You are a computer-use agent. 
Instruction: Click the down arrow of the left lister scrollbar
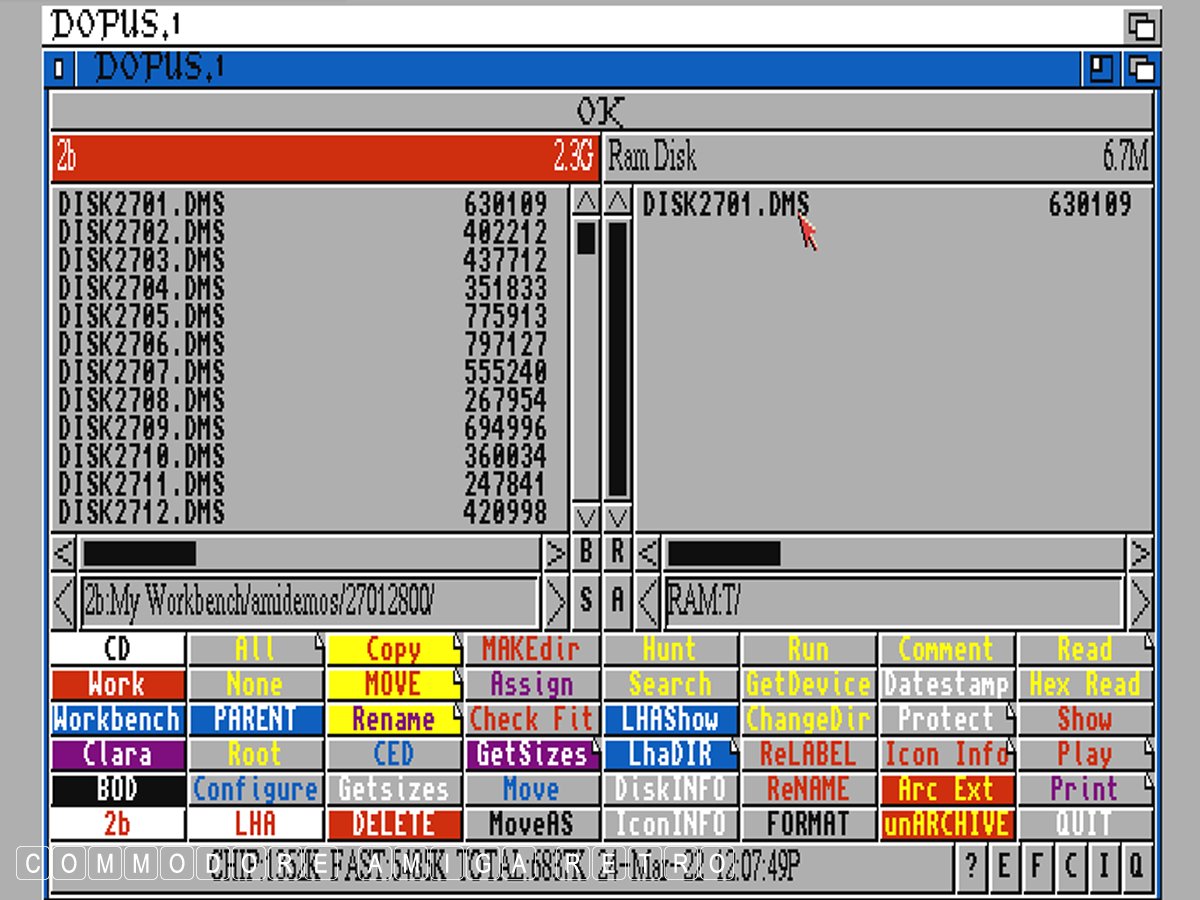[586, 518]
